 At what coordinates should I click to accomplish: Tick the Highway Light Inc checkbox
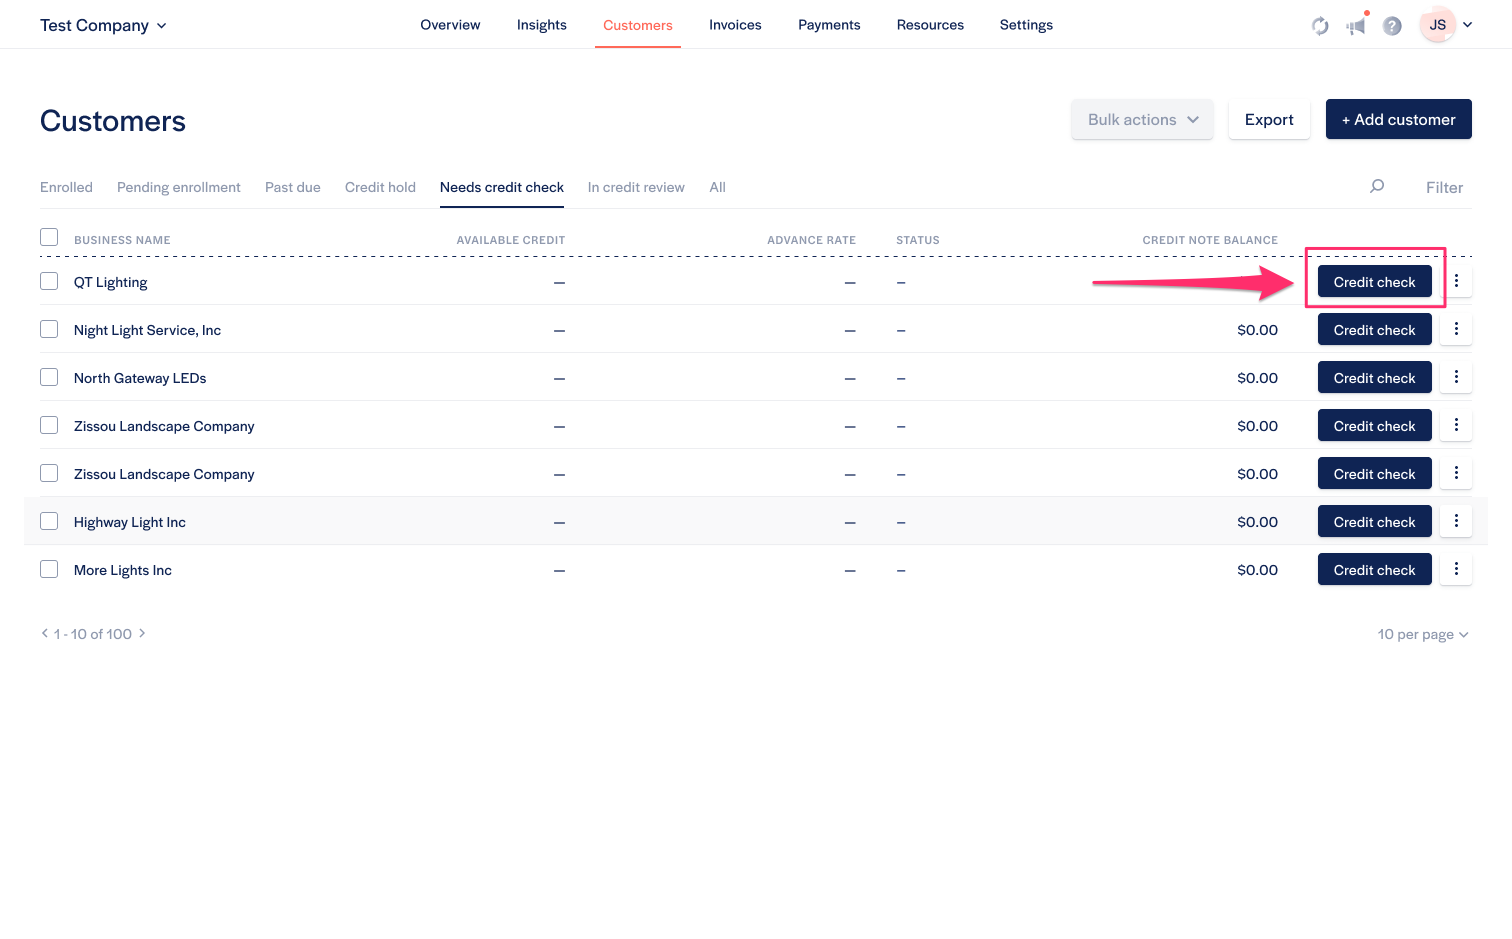(49, 521)
